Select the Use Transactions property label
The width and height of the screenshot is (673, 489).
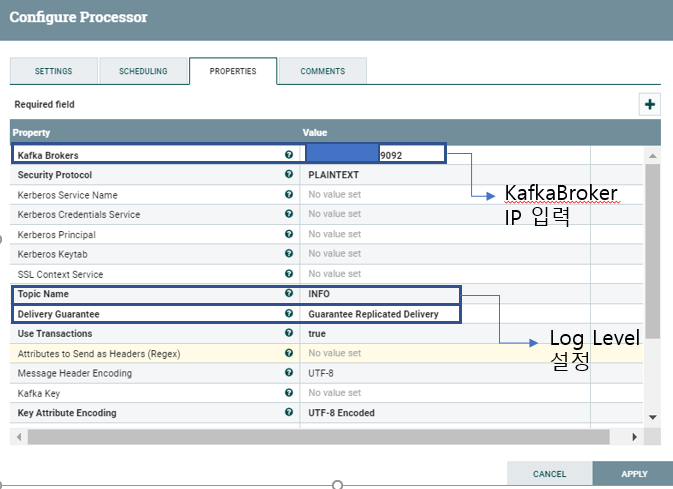[x=55, y=334]
